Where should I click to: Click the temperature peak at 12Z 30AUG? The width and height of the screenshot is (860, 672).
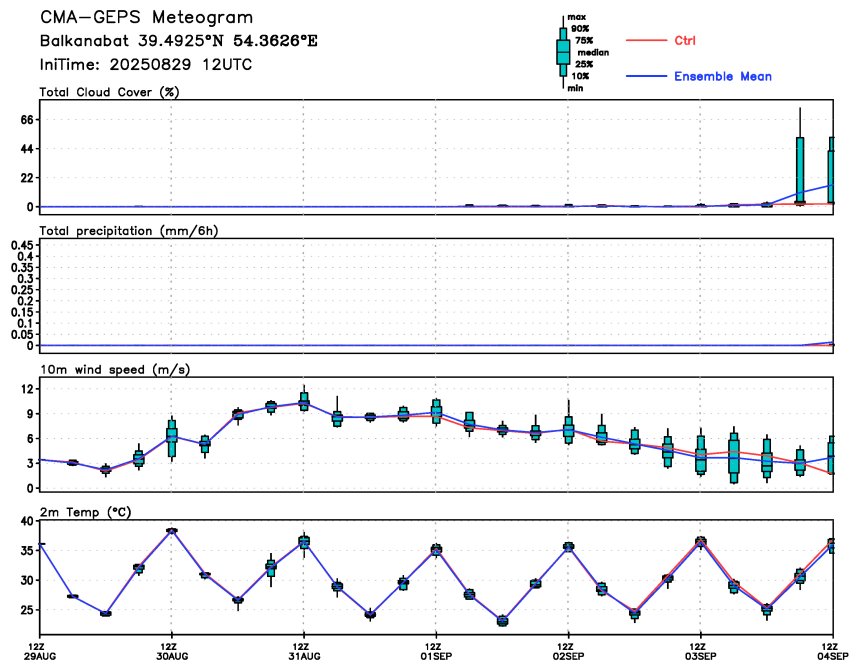[x=172, y=530]
